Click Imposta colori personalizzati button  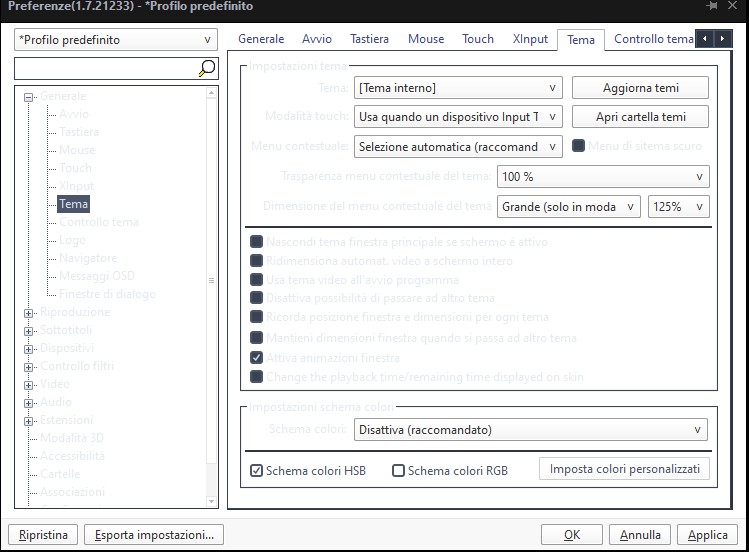click(x=624, y=469)
